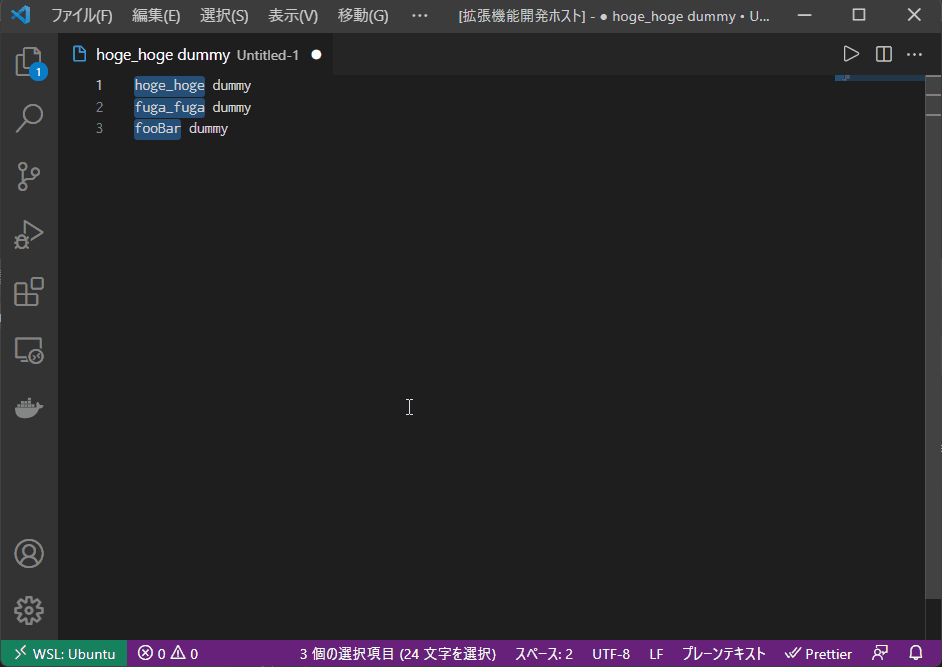
Task: Click the Run play button in editor toolbar
Action: click(851, 54)
